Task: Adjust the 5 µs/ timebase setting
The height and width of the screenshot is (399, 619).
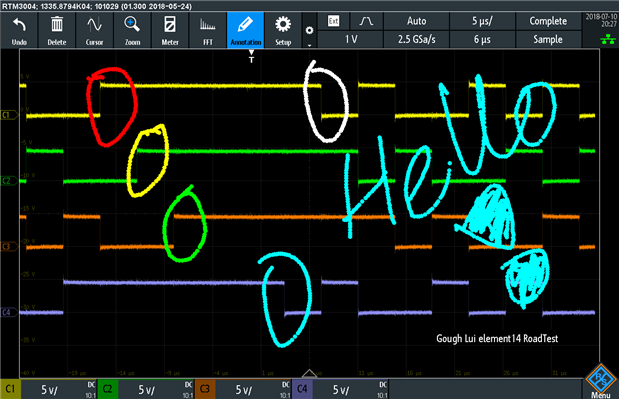Action: pyautogui.click(x=482, y=21)
